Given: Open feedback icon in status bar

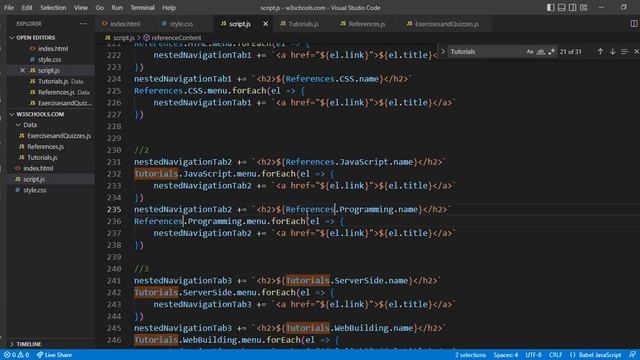Looking at the screenshot, I should point(632,355).
